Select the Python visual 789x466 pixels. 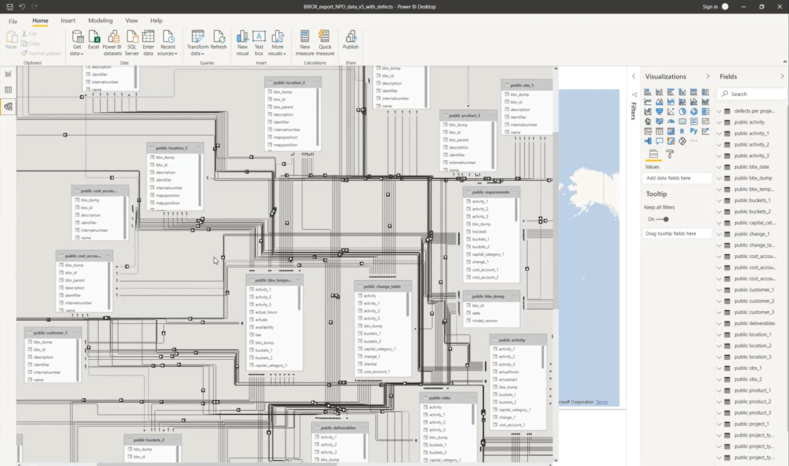[694, 131]
